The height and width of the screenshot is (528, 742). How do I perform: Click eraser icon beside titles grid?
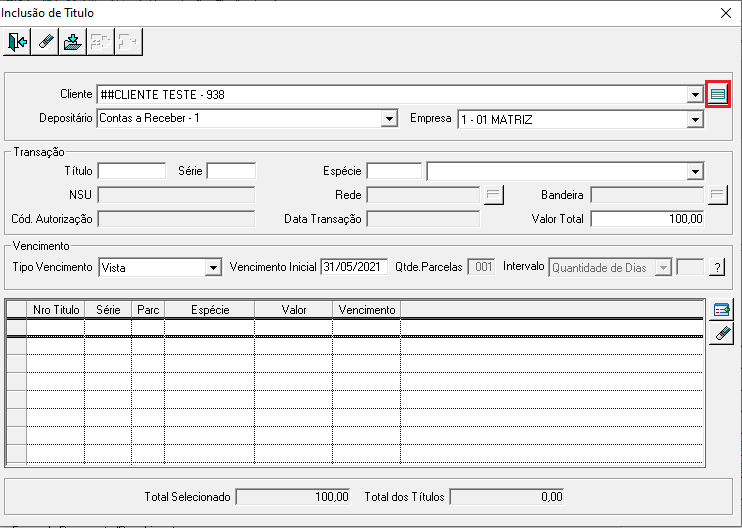coord(721,333)
